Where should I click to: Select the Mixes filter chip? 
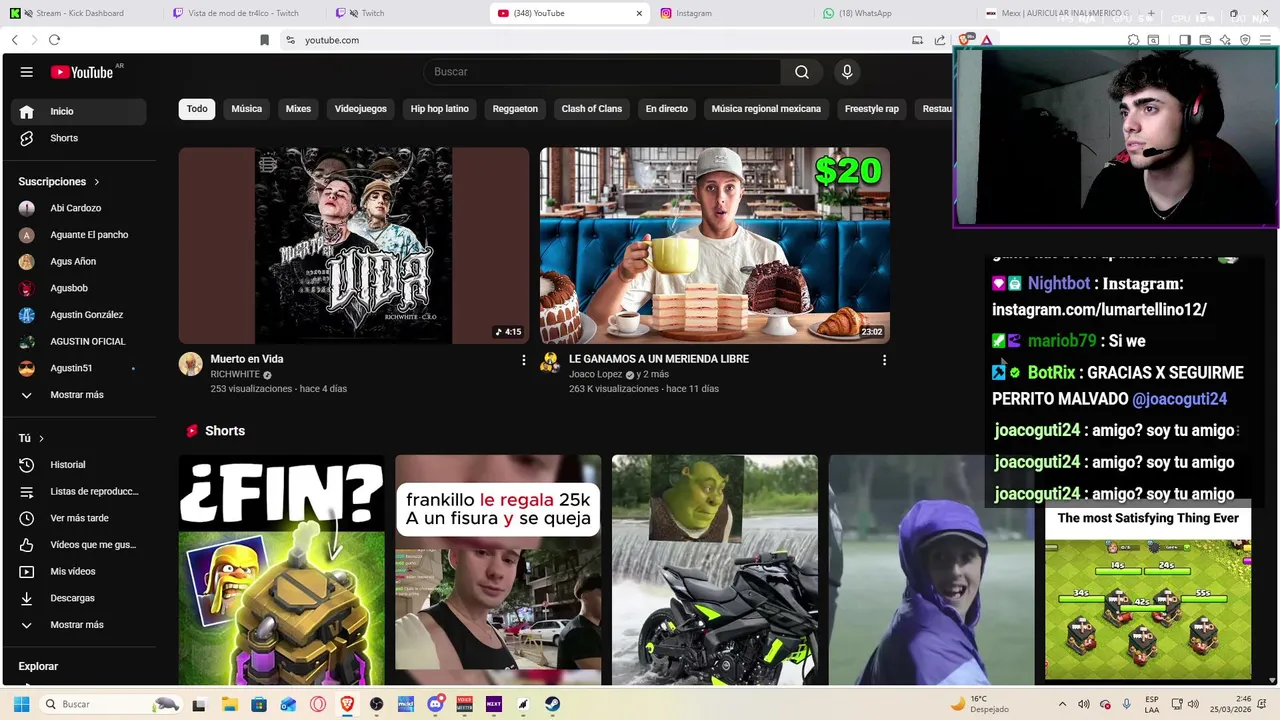coord(298,109)
